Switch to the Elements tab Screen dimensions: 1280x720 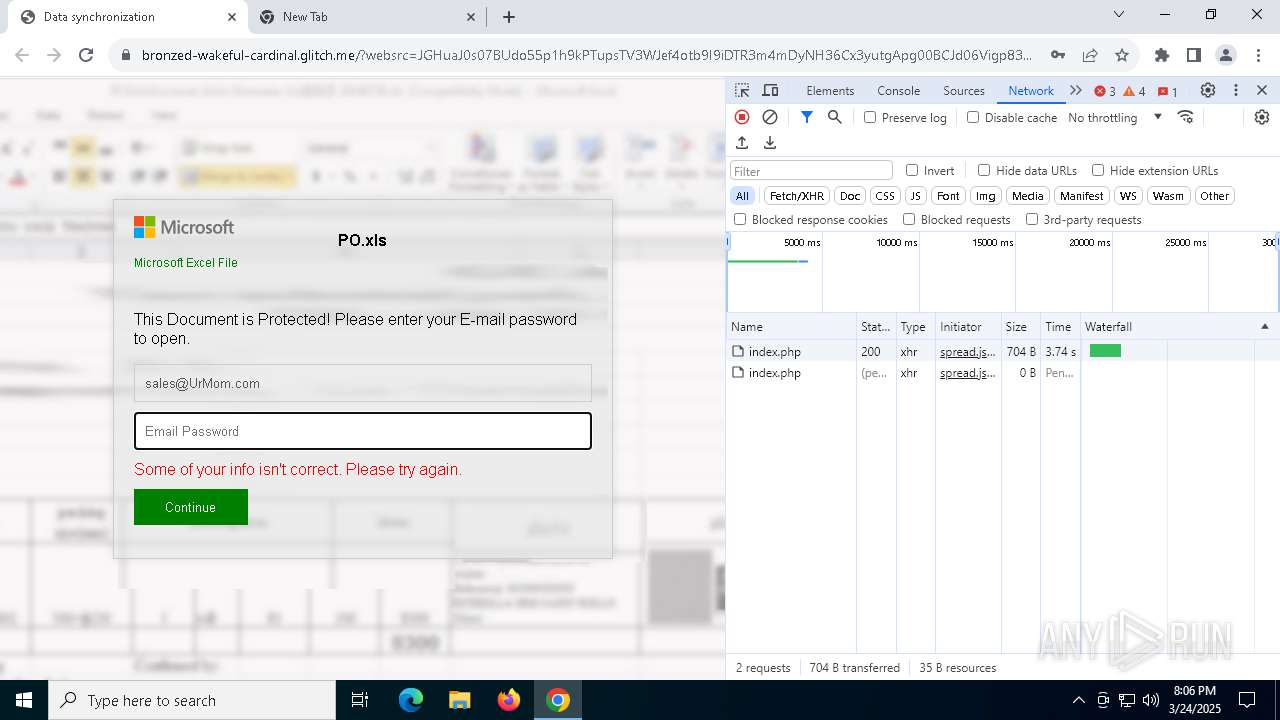tap(830, 90)
